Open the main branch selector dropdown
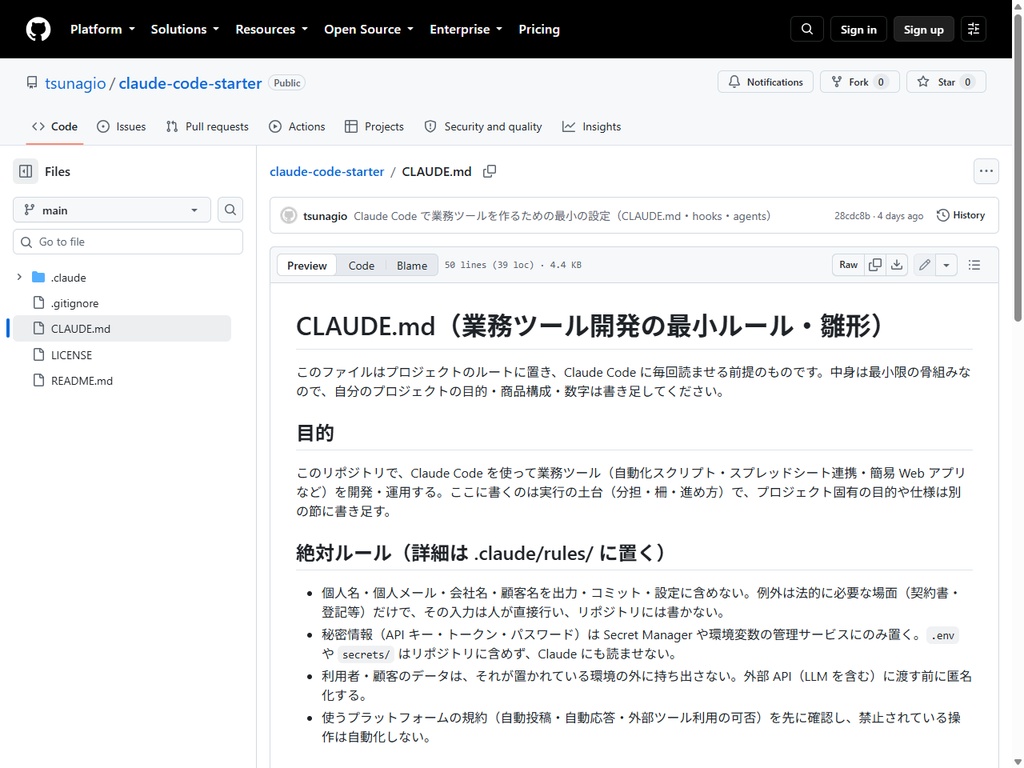The width and height of the screenshot is (1024, 768). pyautogui.click(x=112, y=210)
